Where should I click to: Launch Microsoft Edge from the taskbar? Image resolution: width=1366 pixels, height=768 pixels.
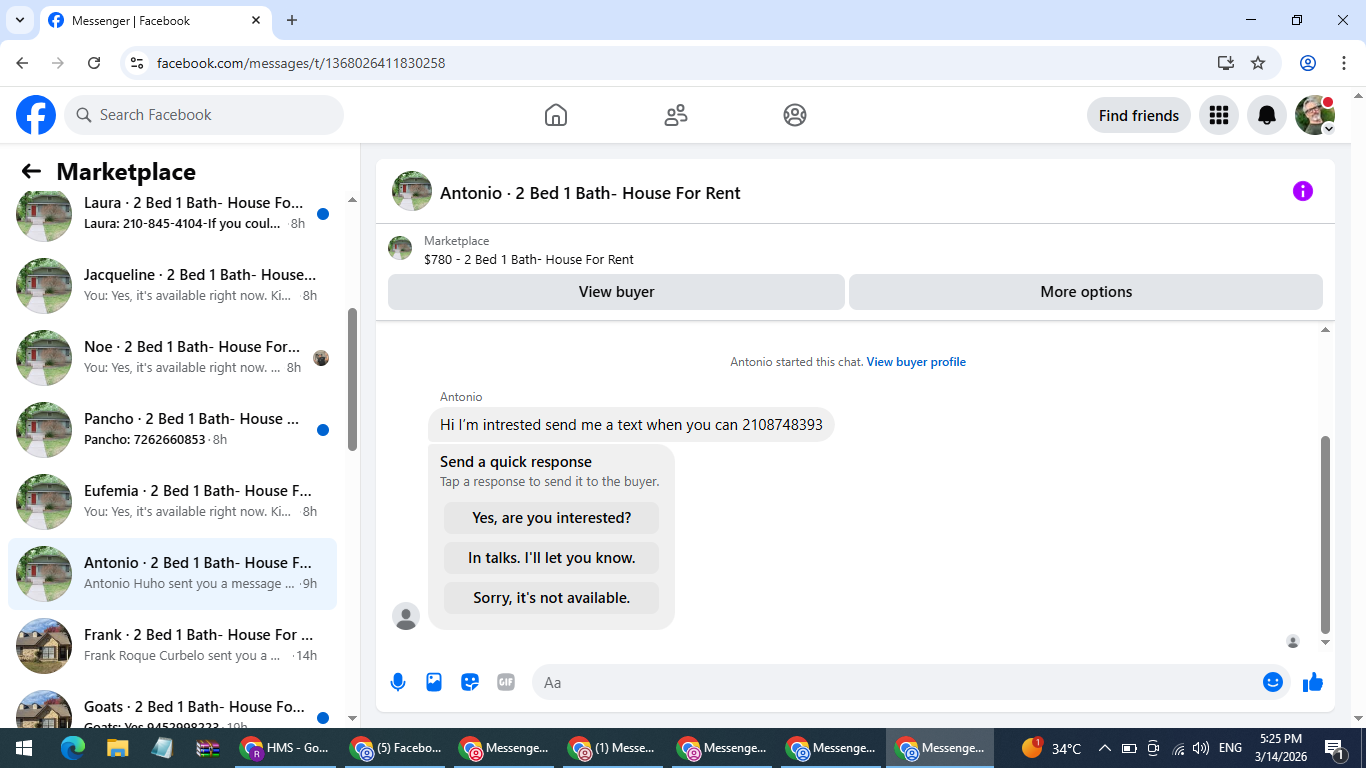pos(73,748)
